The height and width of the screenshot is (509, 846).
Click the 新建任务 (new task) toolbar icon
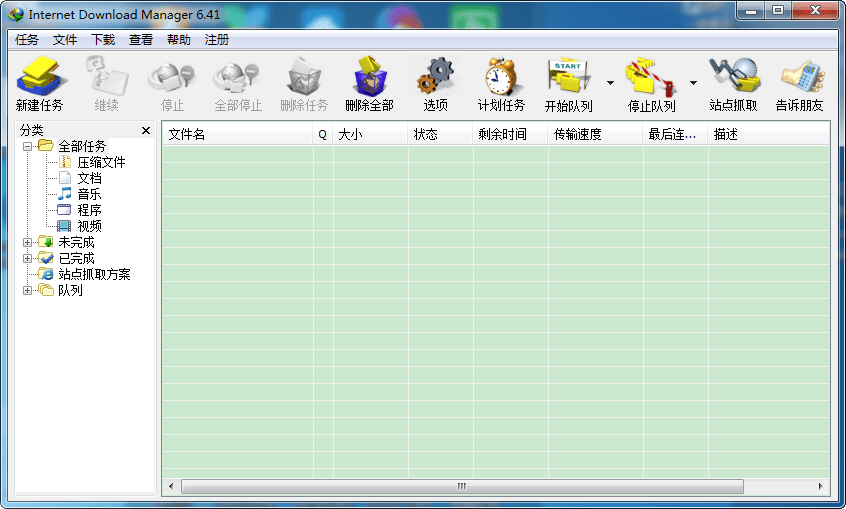coord(40,76)
